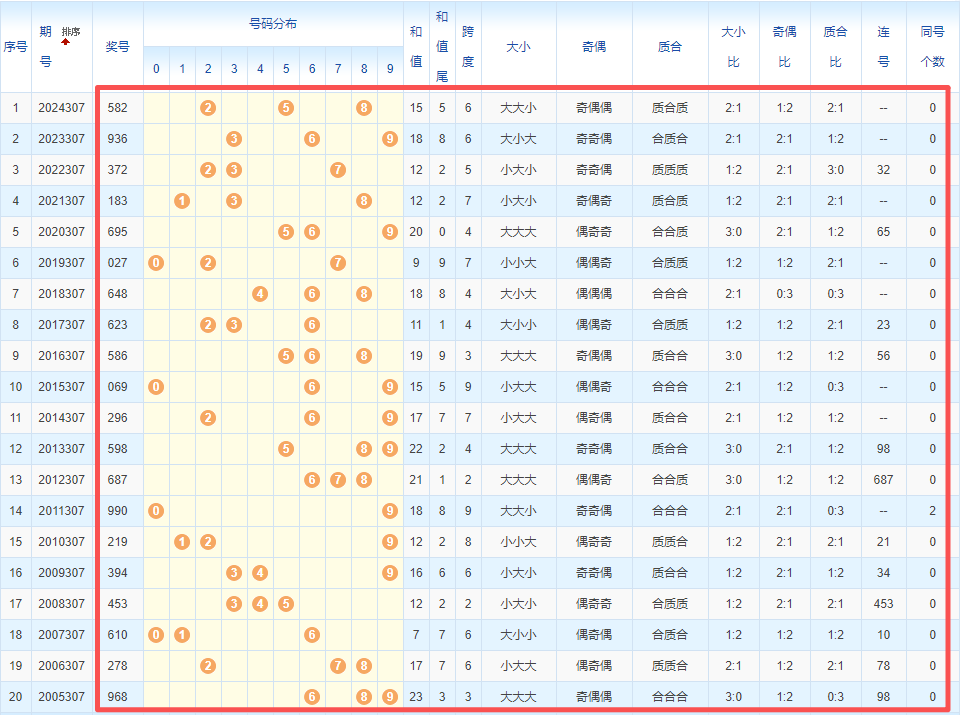Image resolution: width=960 pixels, height=715 pixels.
Task: Click the orange ball 4 in row 2018307
Action: click(260, 294)
